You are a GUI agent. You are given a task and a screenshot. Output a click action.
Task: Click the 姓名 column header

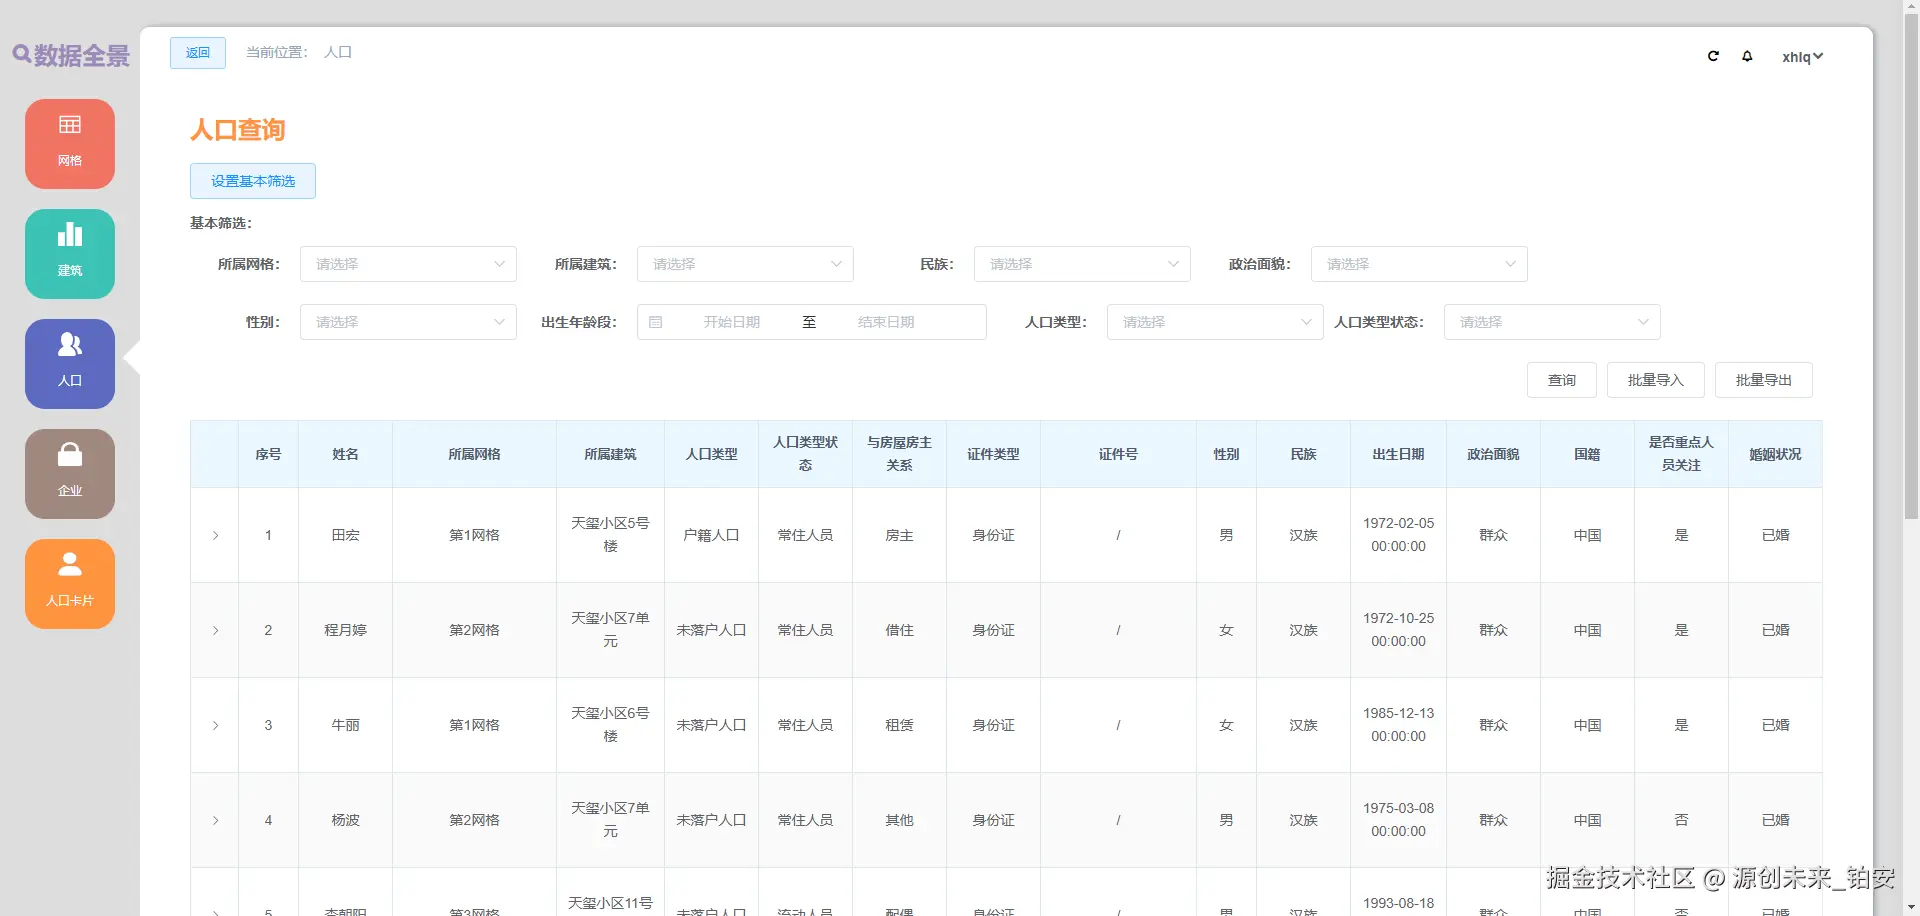(345, 454)
